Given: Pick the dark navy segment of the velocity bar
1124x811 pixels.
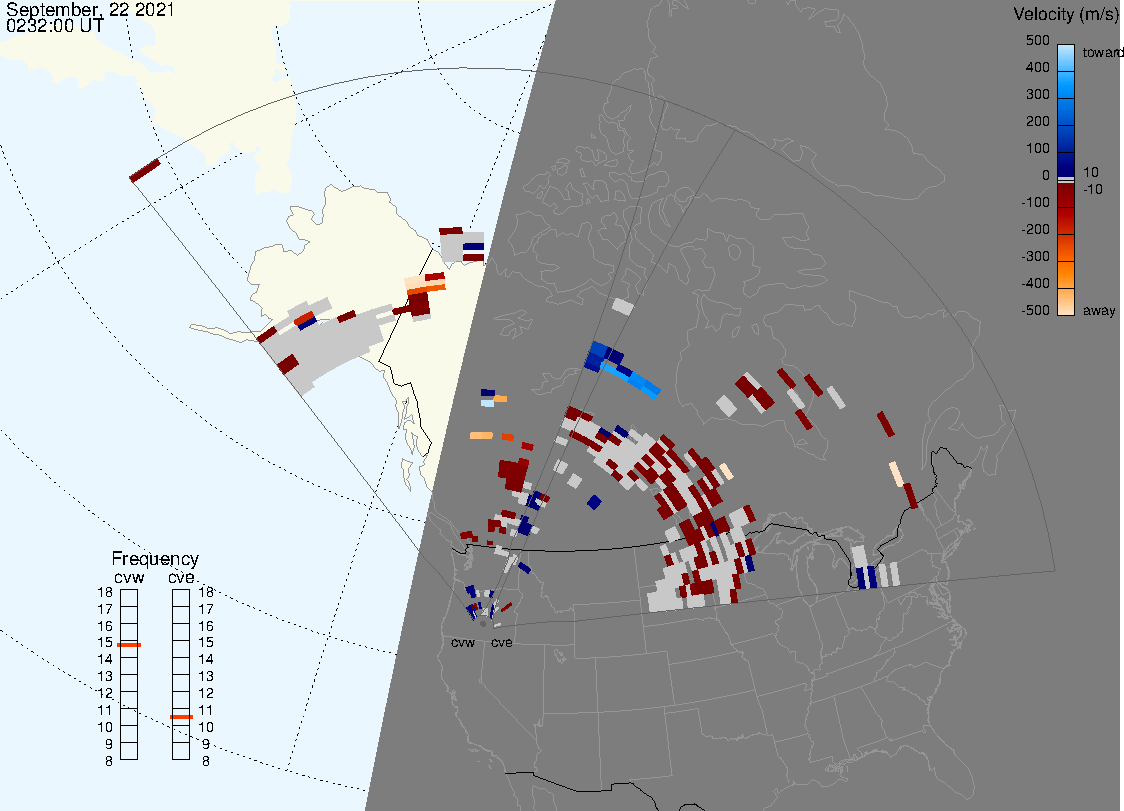Looking at the screenshot, I should click(x=1066, y=163).
